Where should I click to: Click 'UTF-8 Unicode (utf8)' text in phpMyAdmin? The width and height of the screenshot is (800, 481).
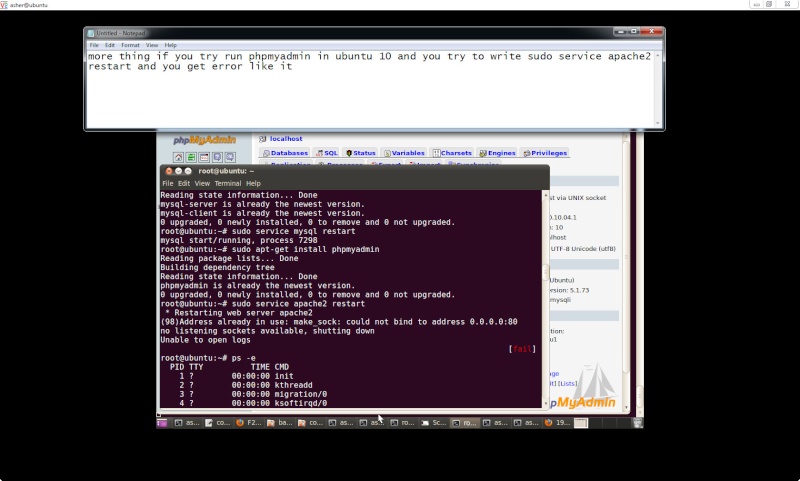583,249
